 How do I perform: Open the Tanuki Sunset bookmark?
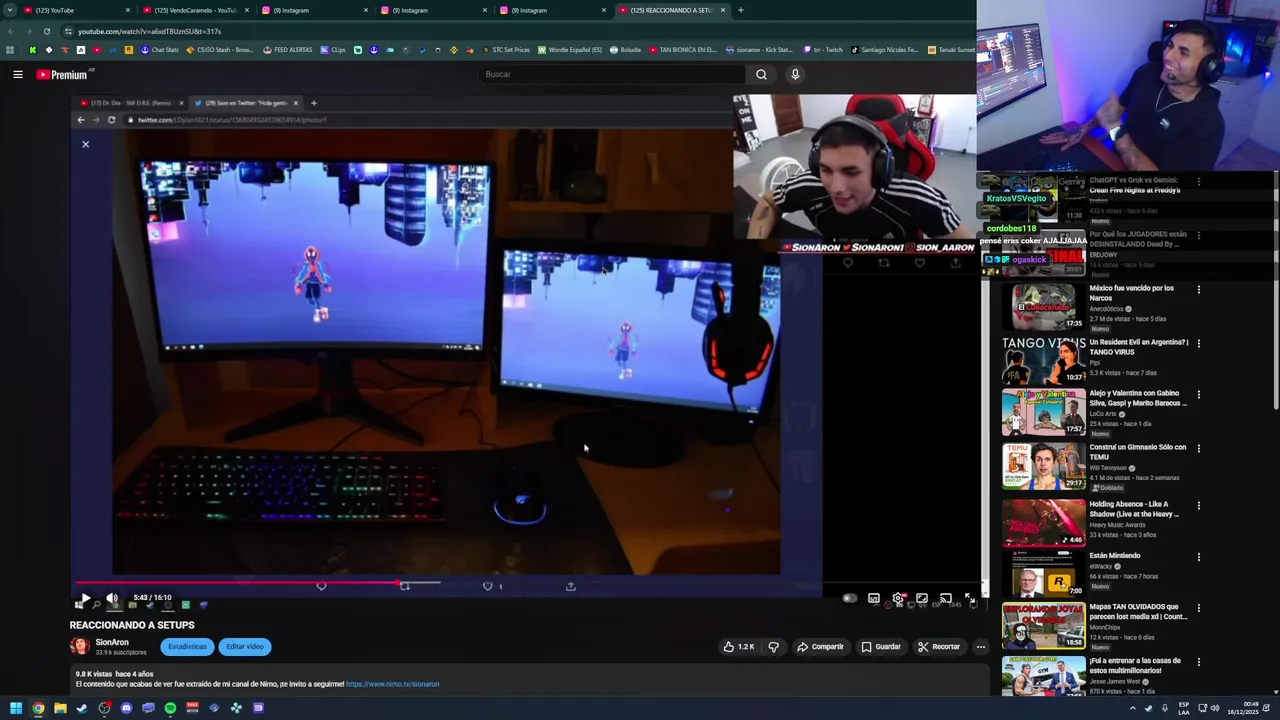[x=951, y=49]
